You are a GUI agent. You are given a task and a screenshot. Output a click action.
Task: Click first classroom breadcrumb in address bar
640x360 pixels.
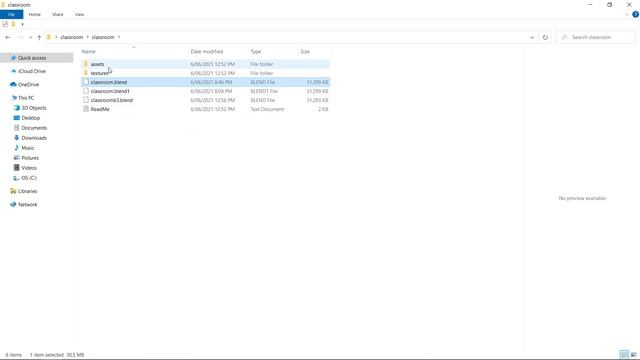tap(71, 37)
